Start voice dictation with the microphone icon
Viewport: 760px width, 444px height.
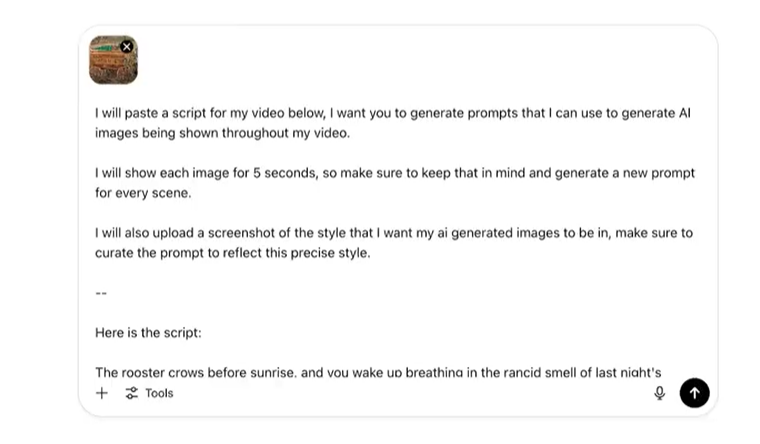pyautogui.click(x=660, y=393)
